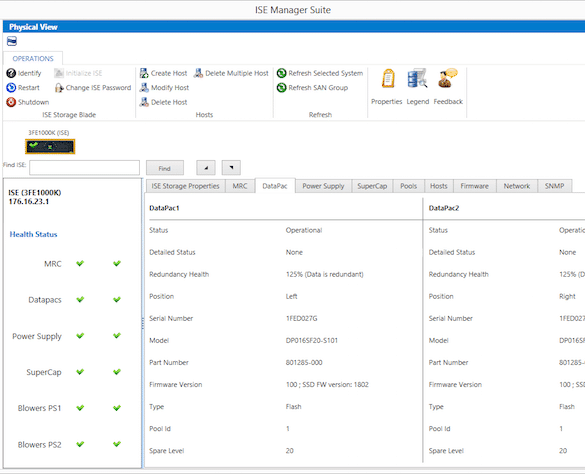
Task: Open the SNMP tab
Action: 554,186
